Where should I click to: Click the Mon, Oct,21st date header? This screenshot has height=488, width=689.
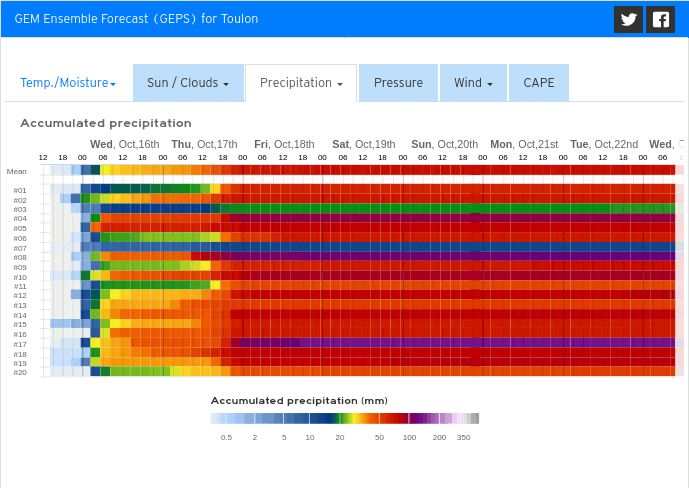click(x=524, y=145)
